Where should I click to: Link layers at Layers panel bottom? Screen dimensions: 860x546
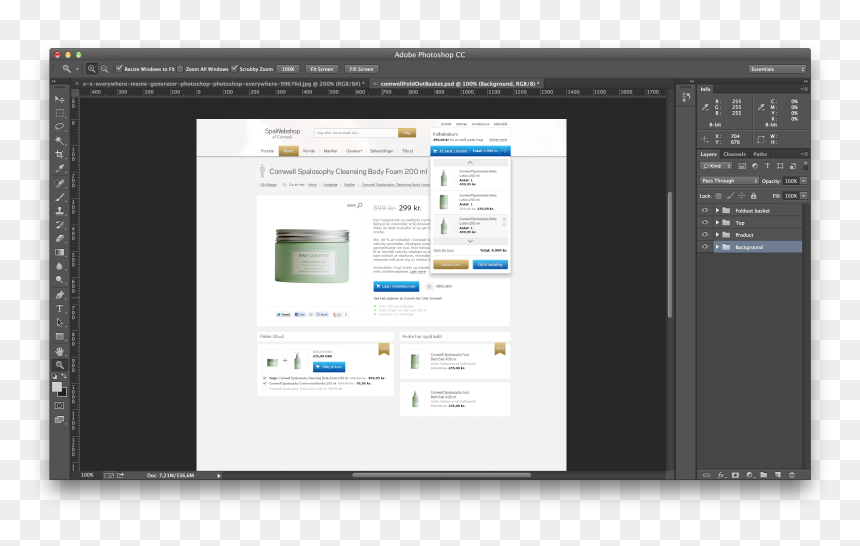706,475
